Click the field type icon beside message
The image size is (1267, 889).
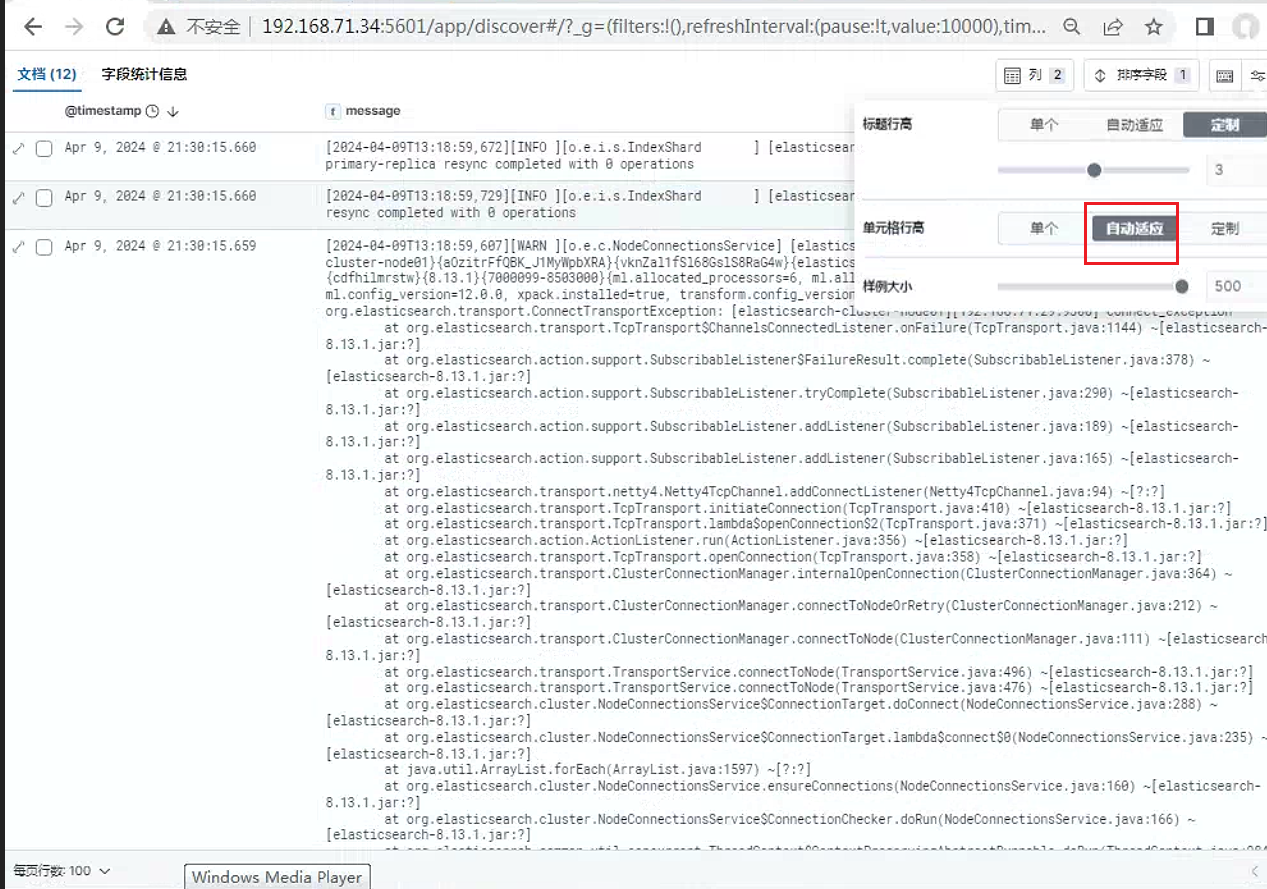click(x=333, y=111)
